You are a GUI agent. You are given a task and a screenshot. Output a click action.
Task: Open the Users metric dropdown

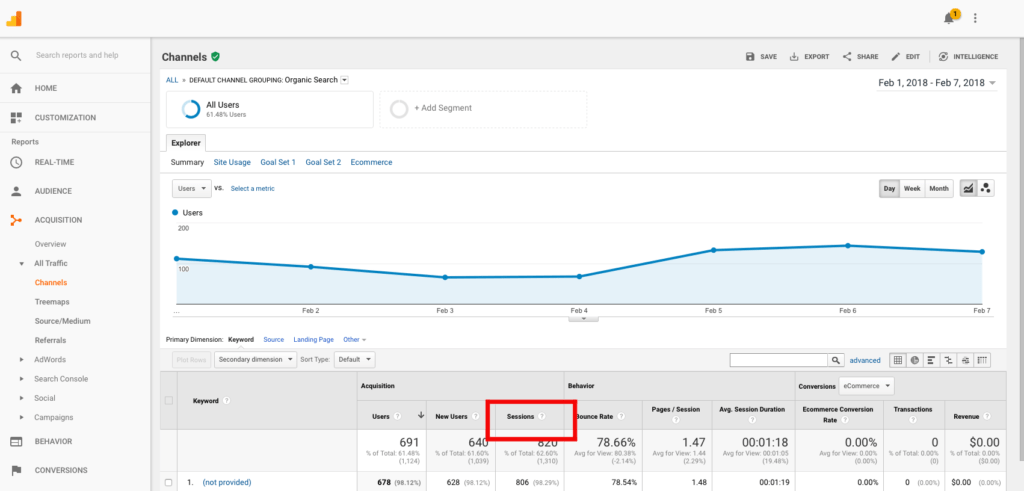tap(191, 188)
